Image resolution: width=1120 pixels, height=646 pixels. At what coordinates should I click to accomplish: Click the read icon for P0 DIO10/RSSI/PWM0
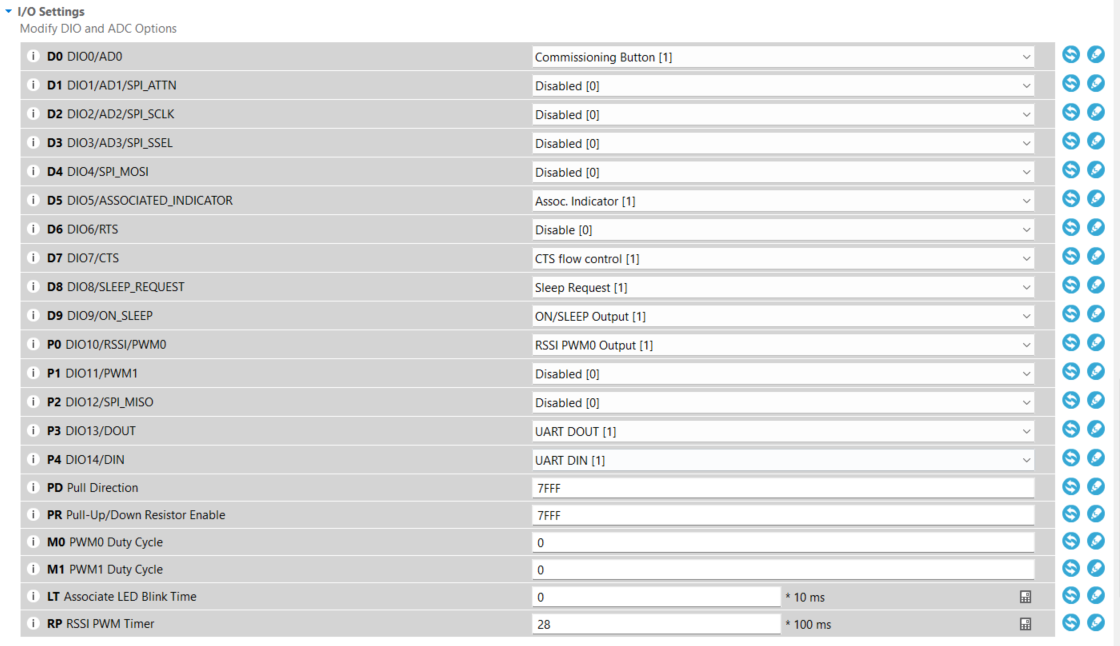[1071, 343]
